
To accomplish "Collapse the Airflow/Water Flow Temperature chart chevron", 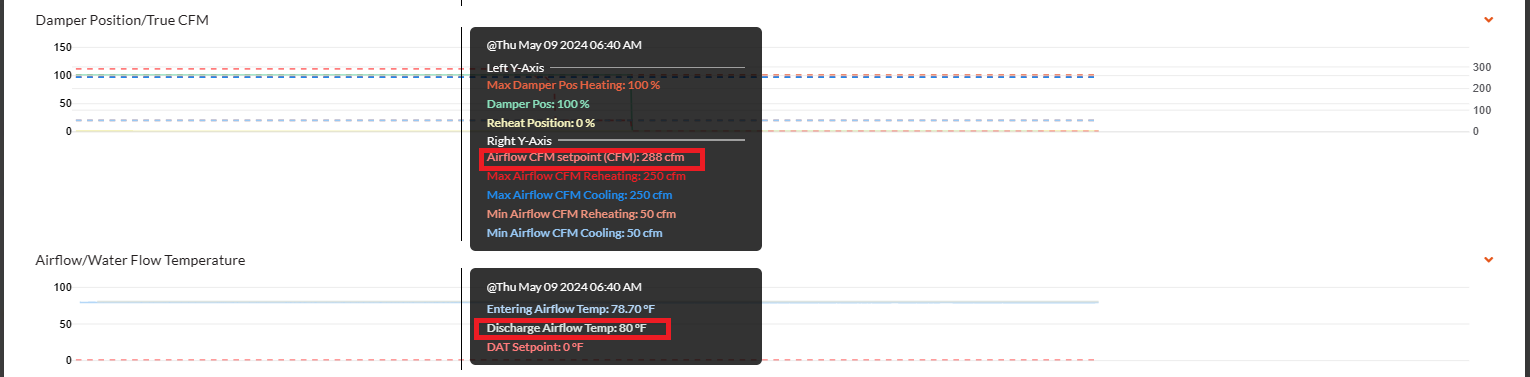I will (x=1488, y=260).
